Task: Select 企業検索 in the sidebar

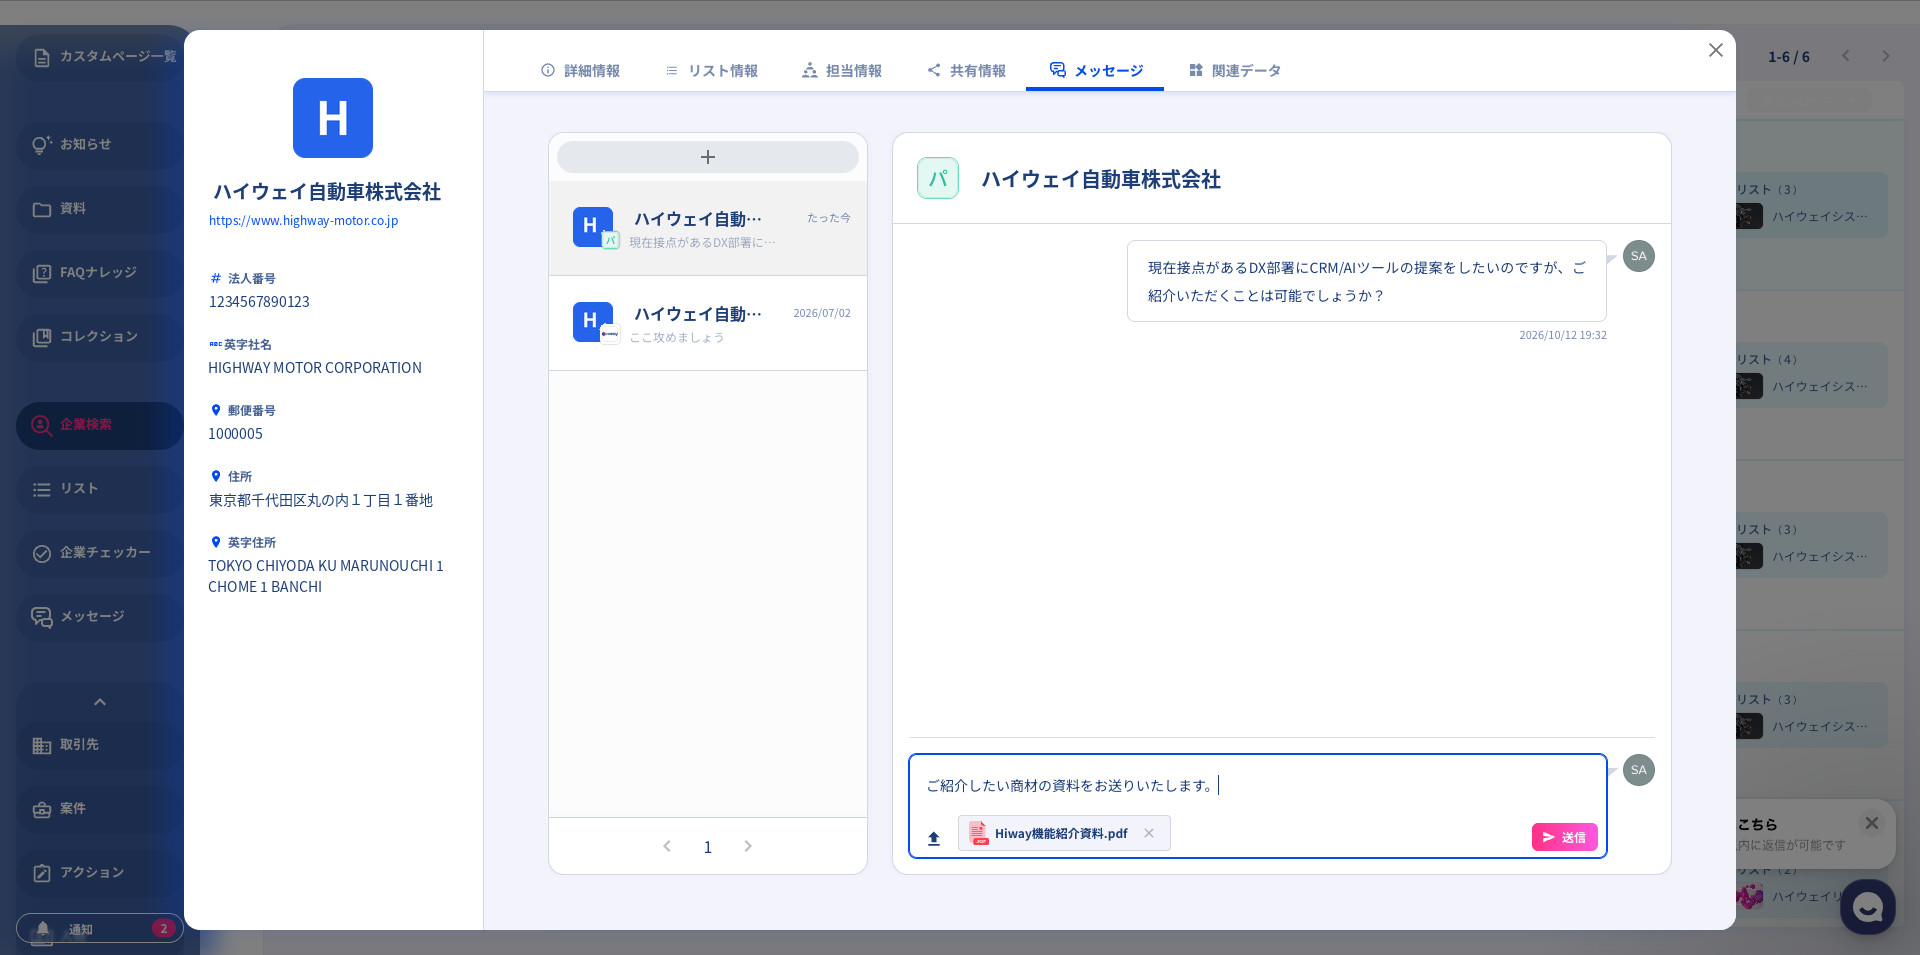Action: [100, 425]
